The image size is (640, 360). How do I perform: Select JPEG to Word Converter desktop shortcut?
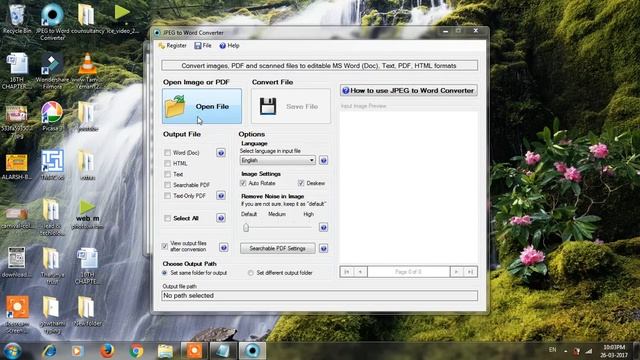tap(52, 21)
